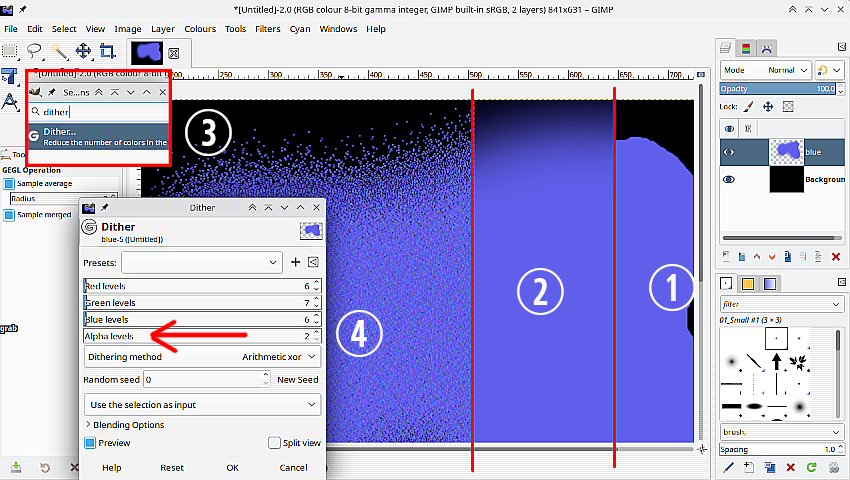This screenshot has height=480, width=850.
Task: Hide the blue layer
Action: 729,152
